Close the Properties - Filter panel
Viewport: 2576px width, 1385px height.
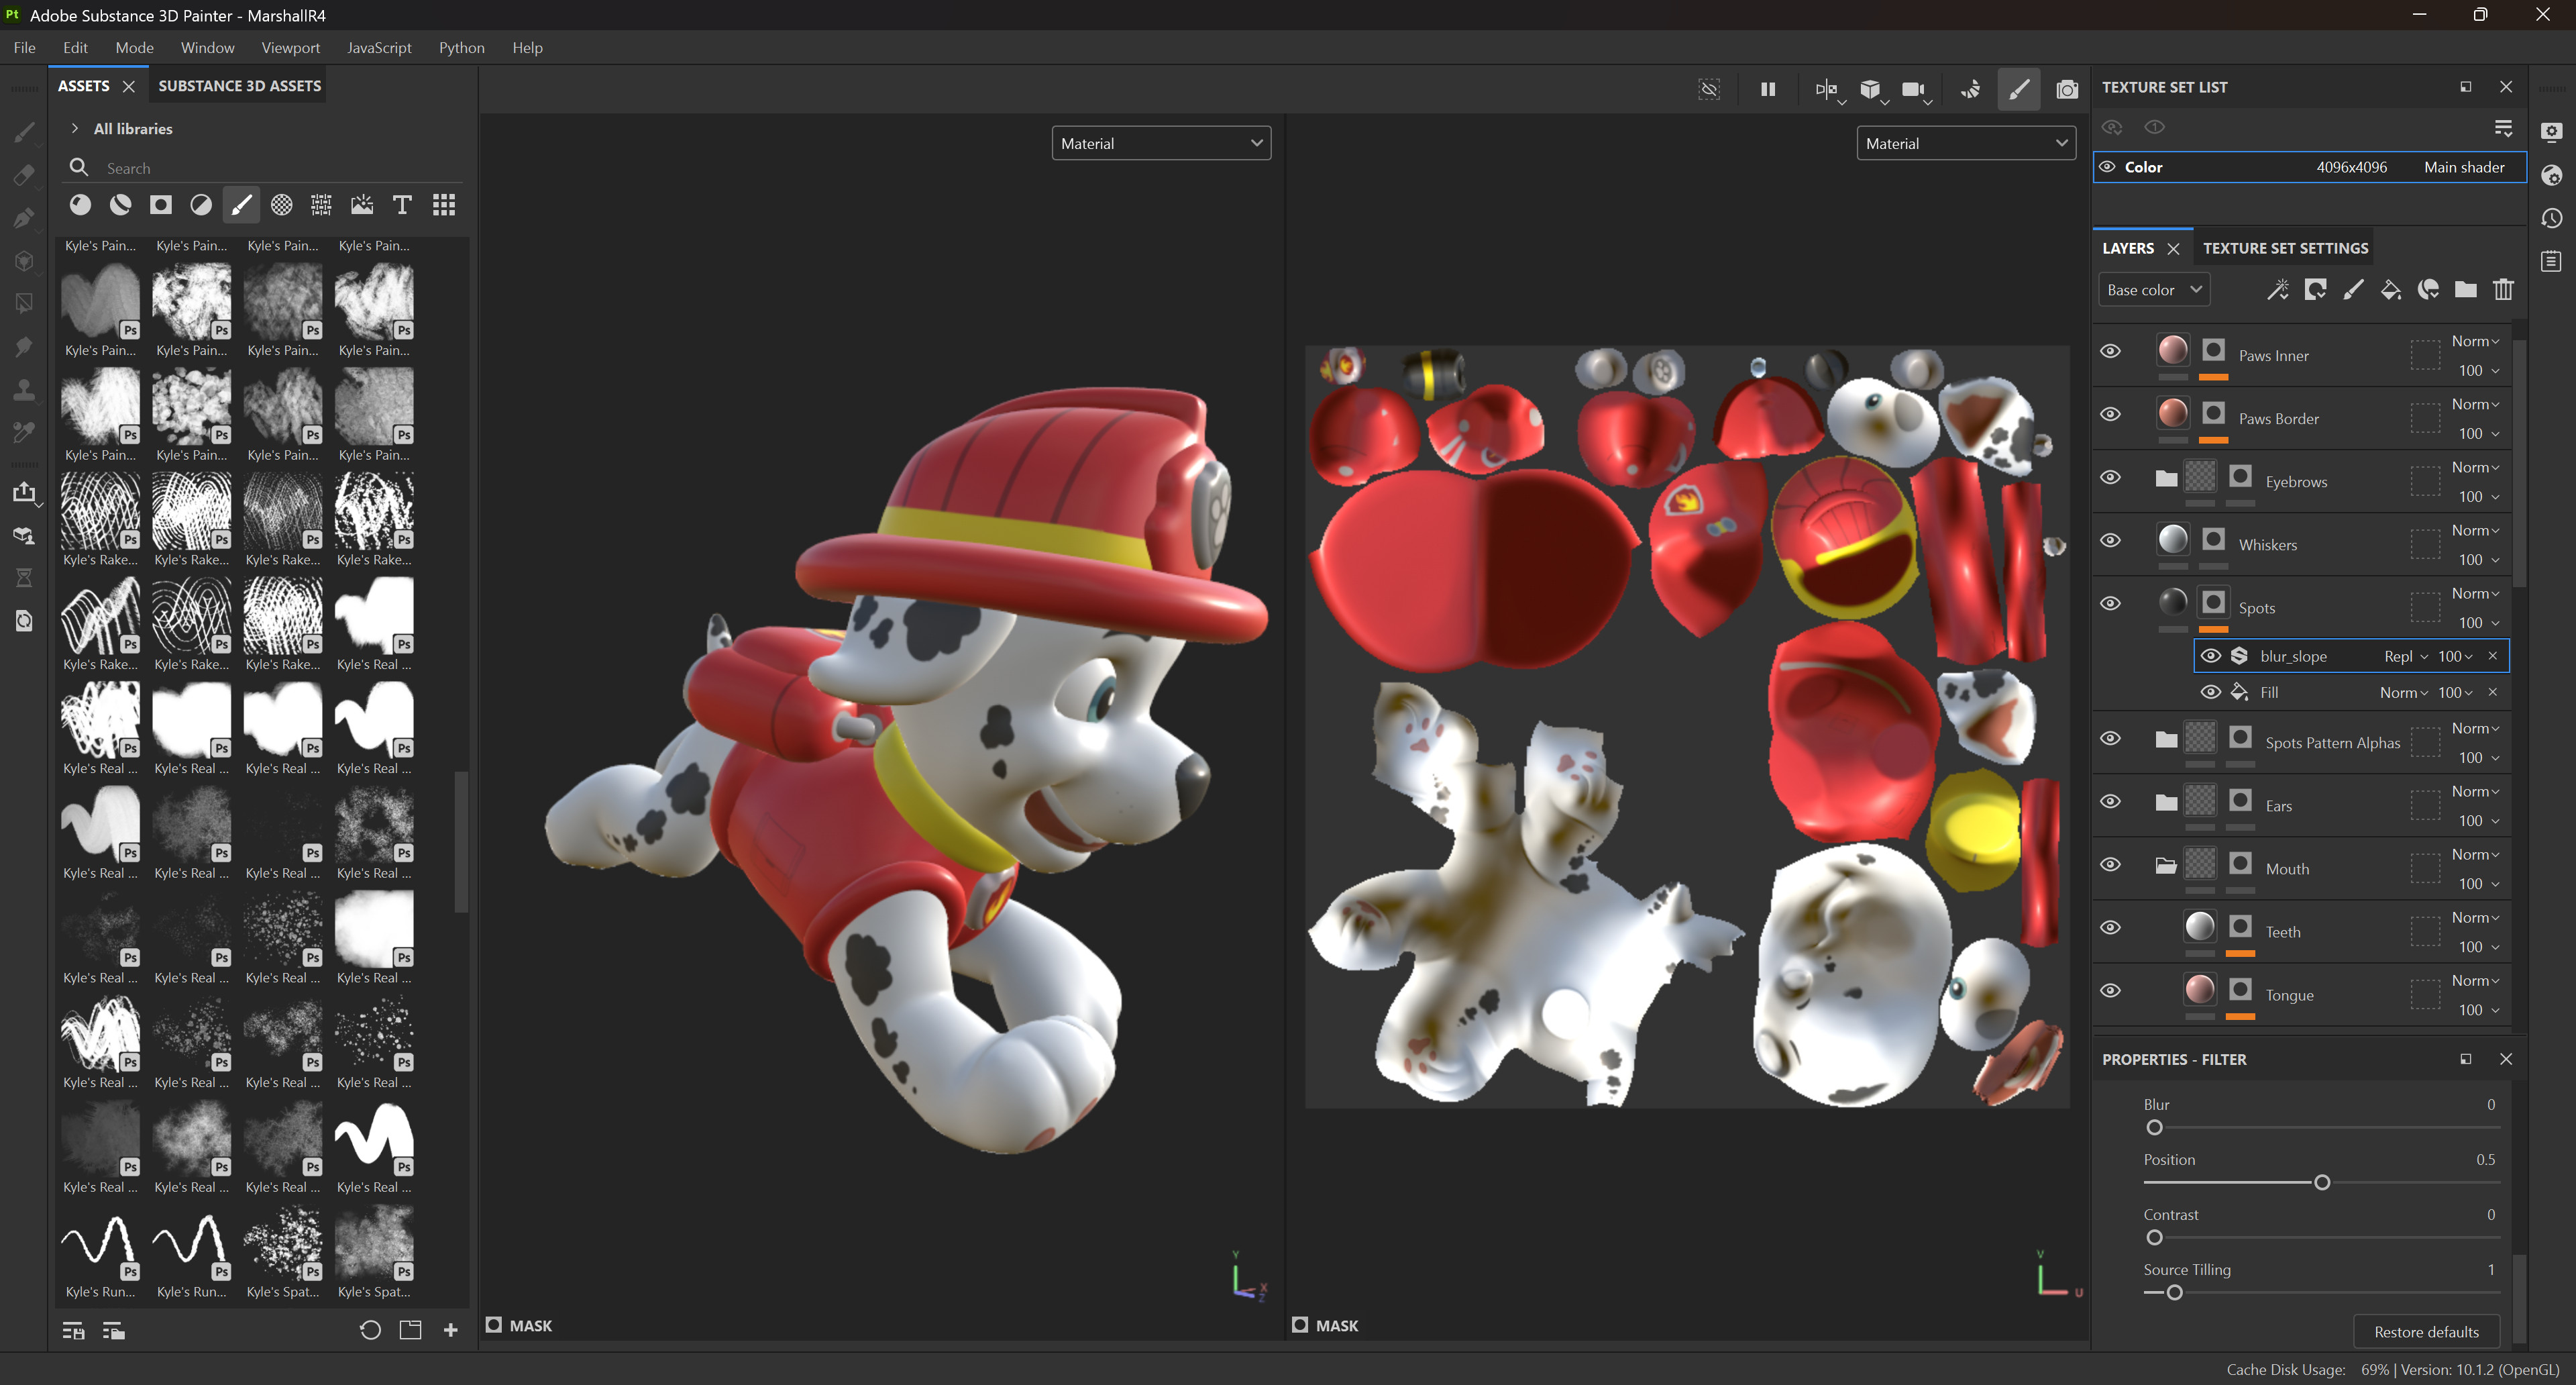[x=2506, y=1058]
